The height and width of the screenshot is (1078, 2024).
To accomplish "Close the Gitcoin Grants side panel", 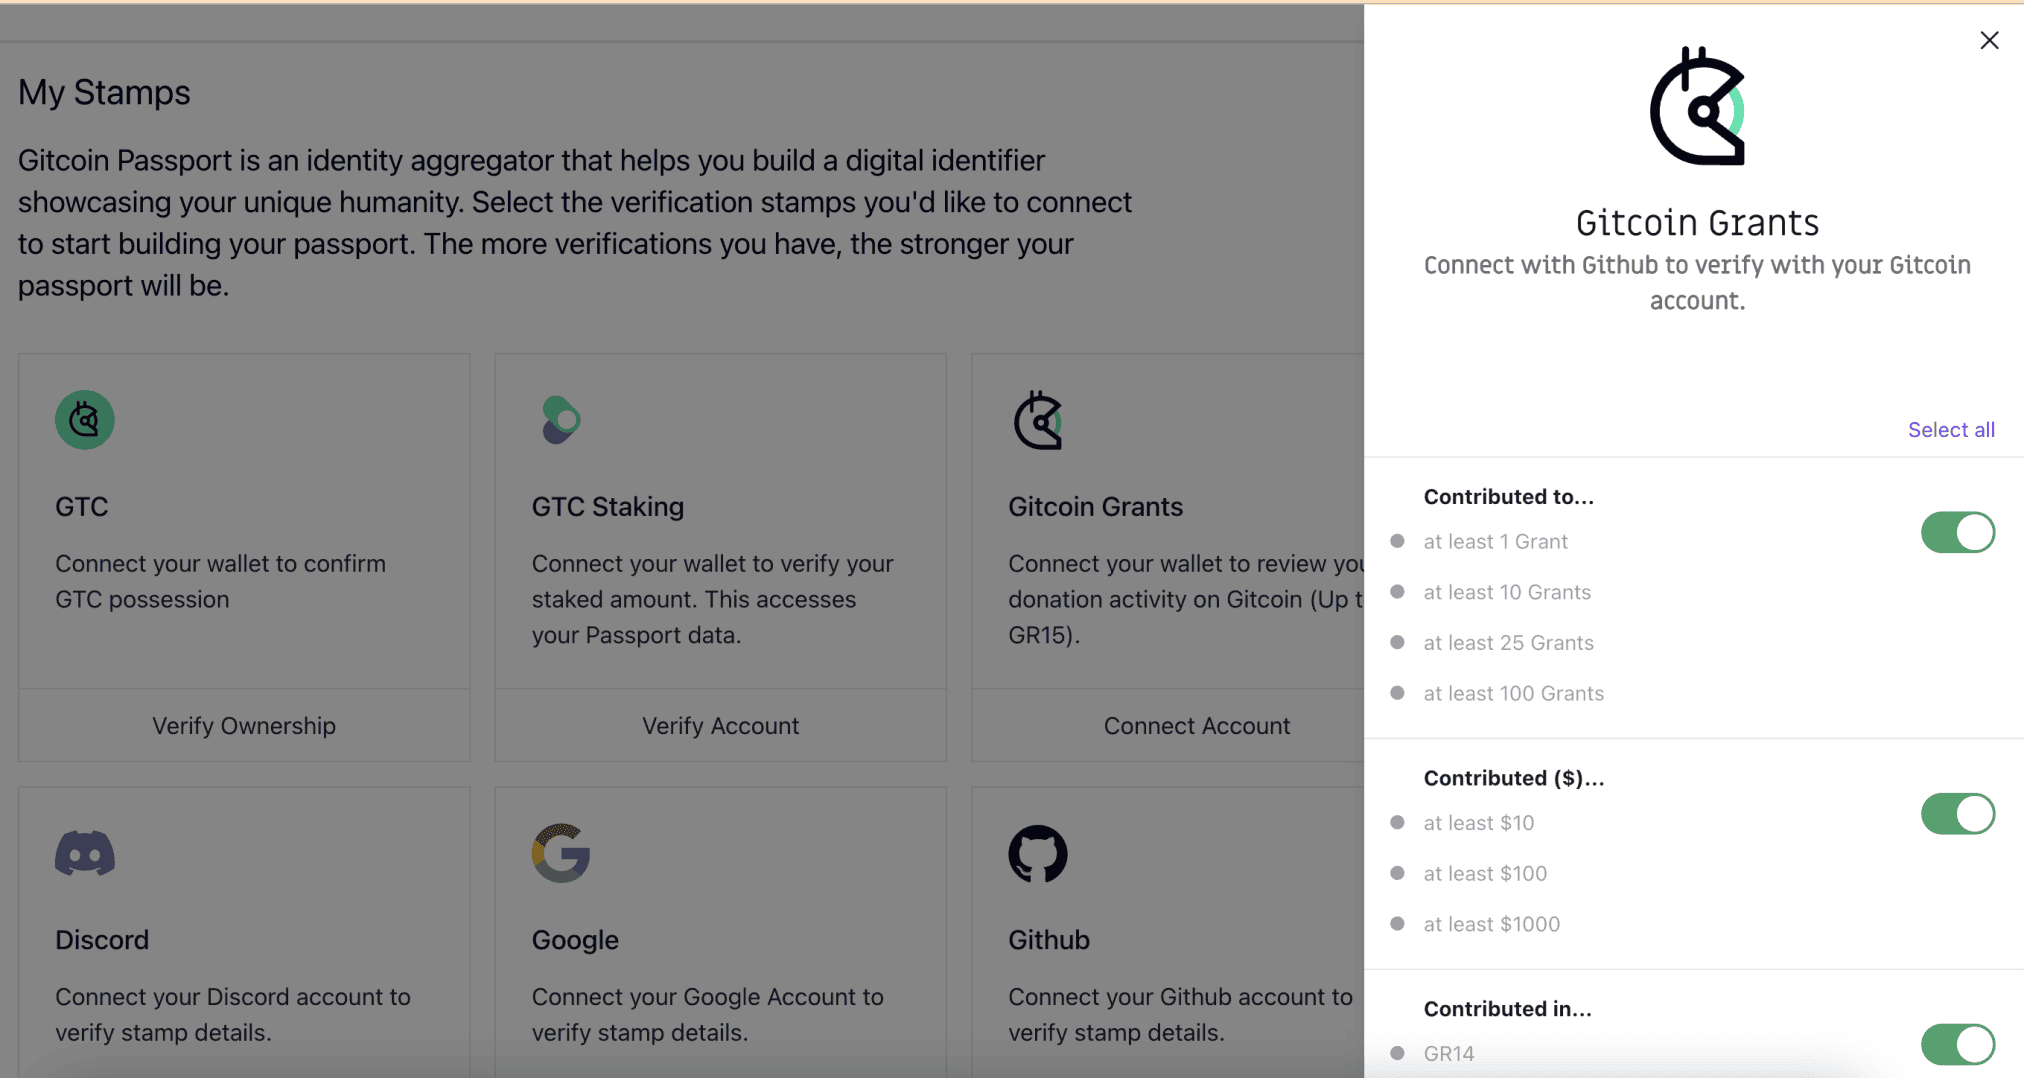I will [1989, 40].
